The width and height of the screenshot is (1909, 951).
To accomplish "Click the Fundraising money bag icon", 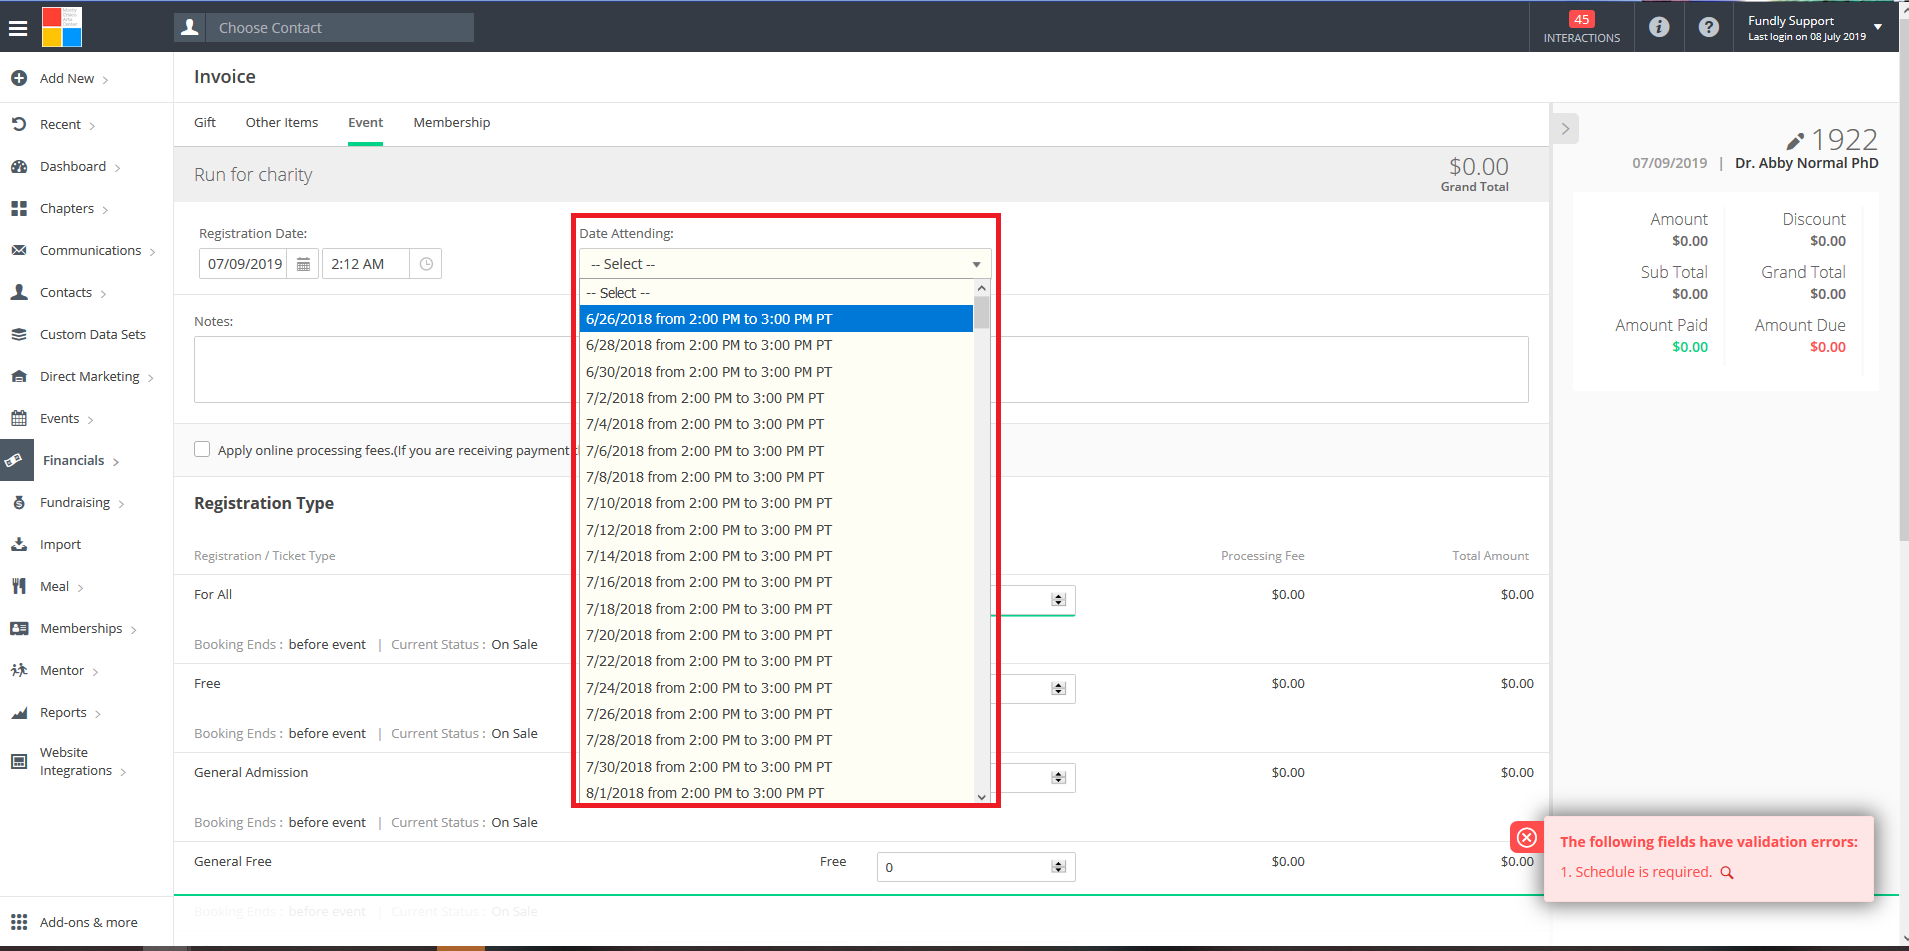I will tap(19, 502).
